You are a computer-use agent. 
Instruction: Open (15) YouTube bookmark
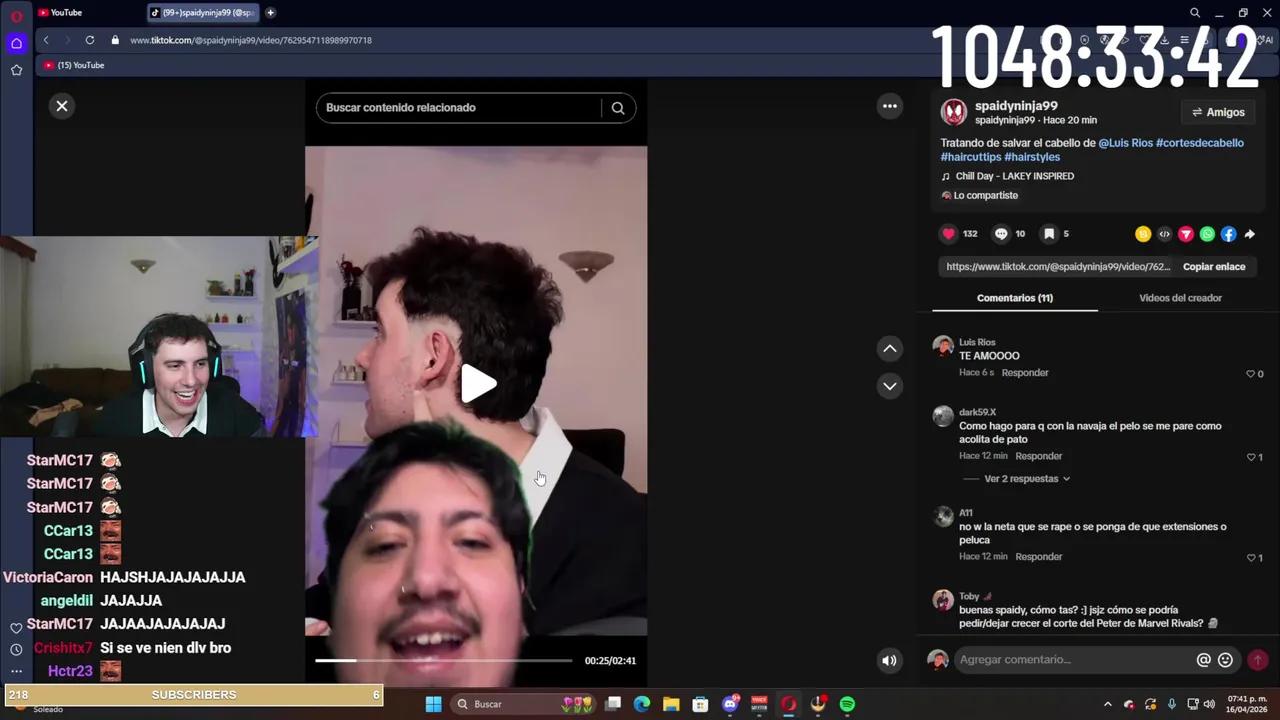(74, 65)
